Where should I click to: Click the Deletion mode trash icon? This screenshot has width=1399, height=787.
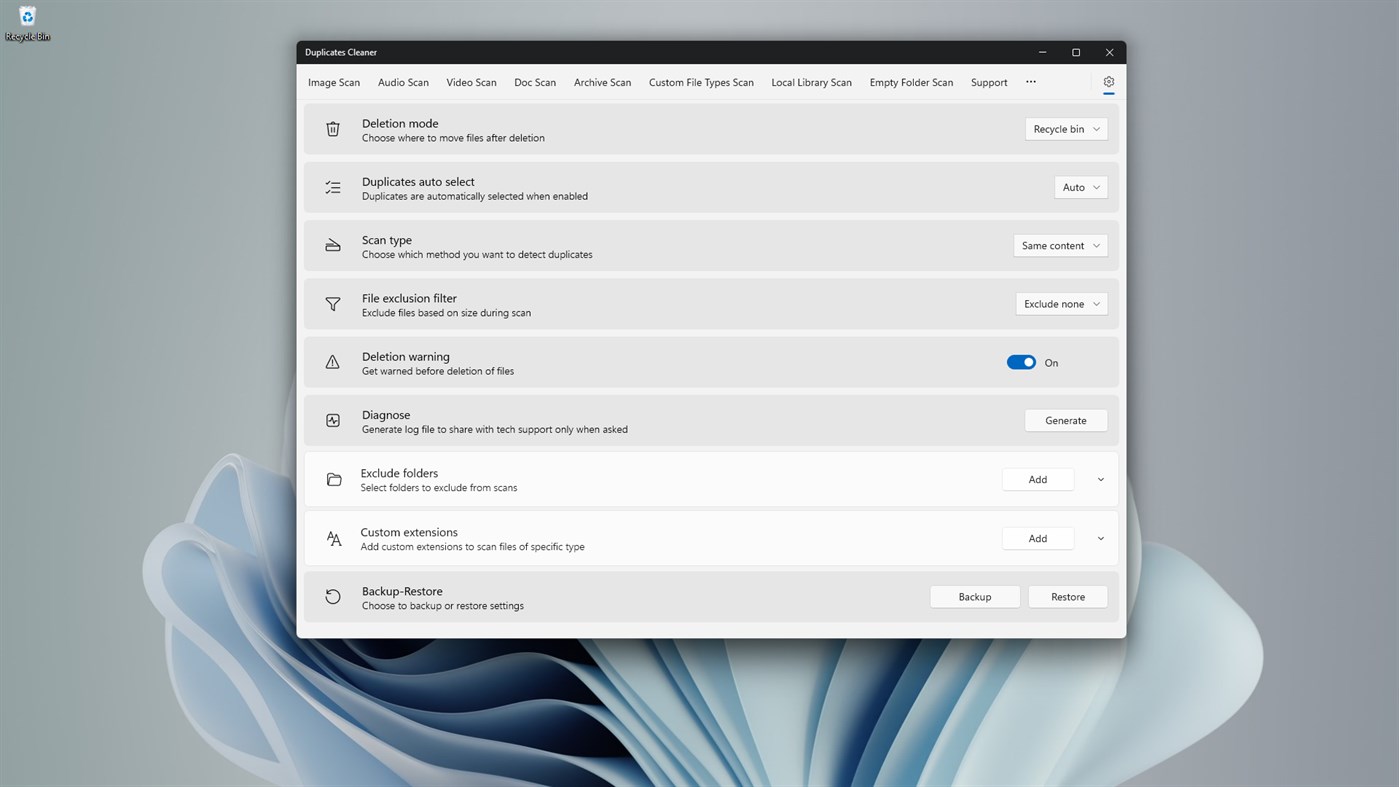point(333,129)
